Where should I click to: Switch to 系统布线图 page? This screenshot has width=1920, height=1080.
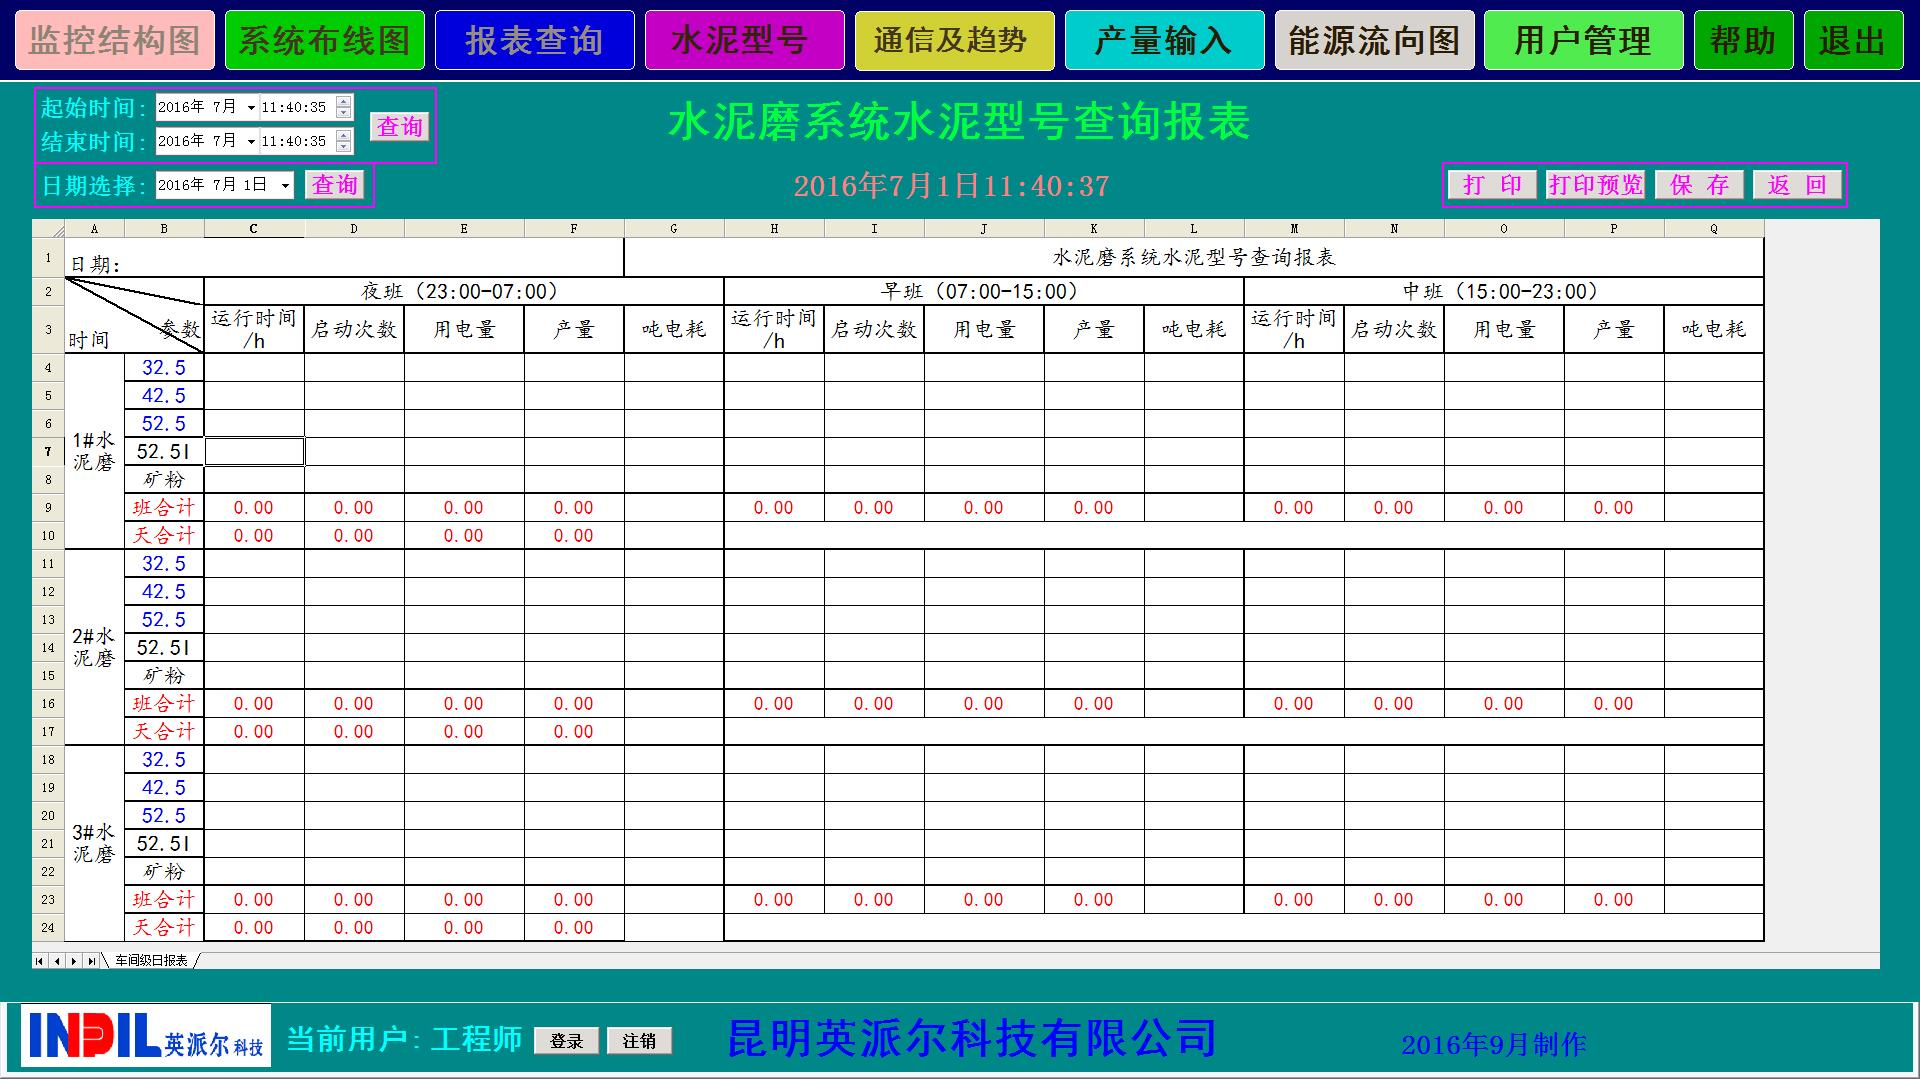[324, 41]
